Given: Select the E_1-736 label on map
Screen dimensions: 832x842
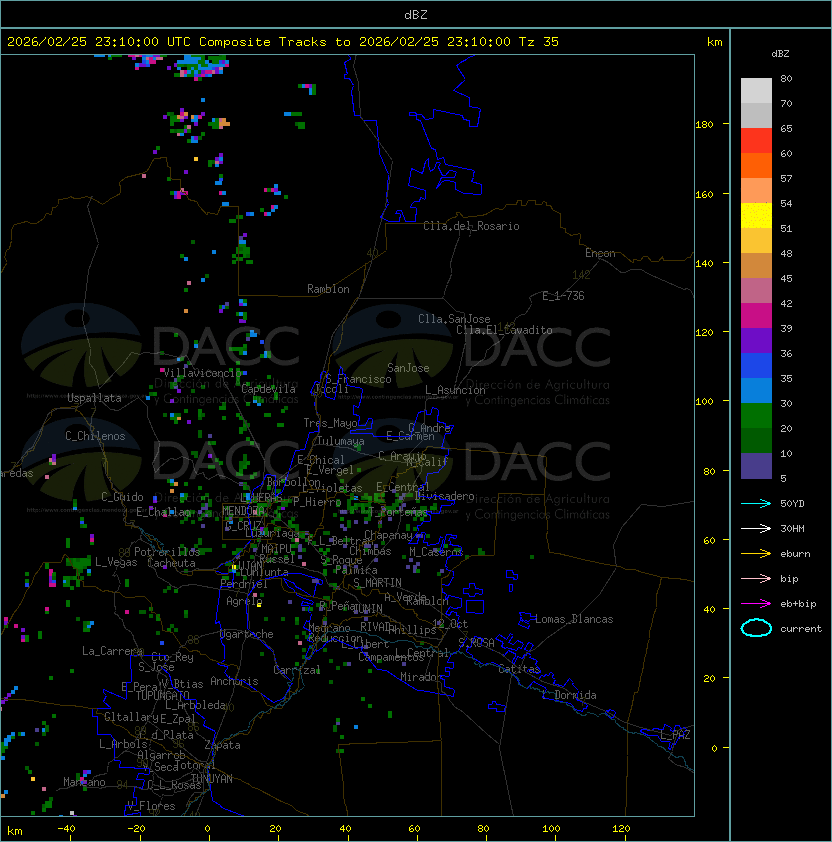Looking at the screenshot, I should point(563,296).
